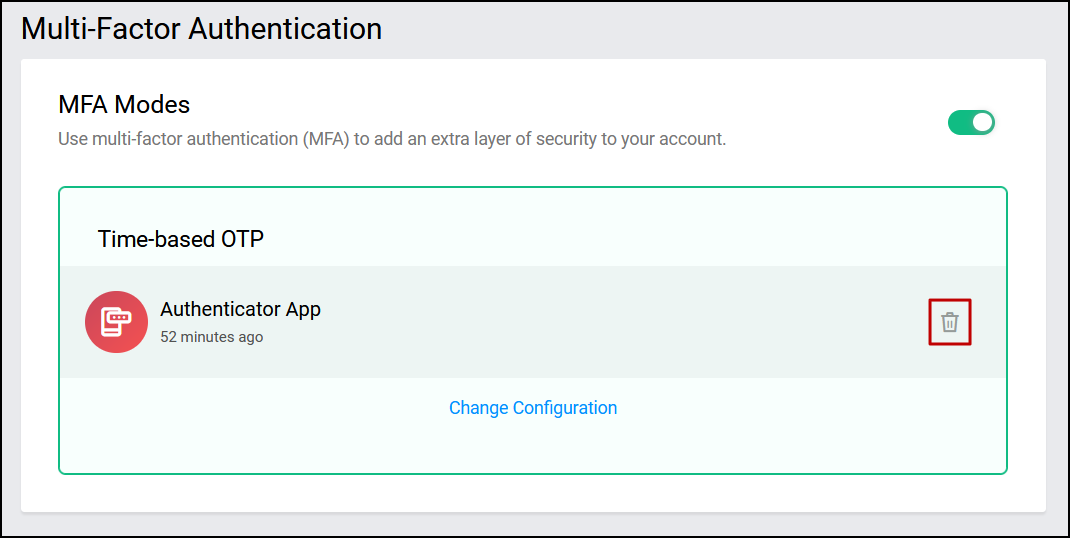Click the word 'Modes' in the MFA Modes heading
The image size is (1070, 538).
[157, 104]
